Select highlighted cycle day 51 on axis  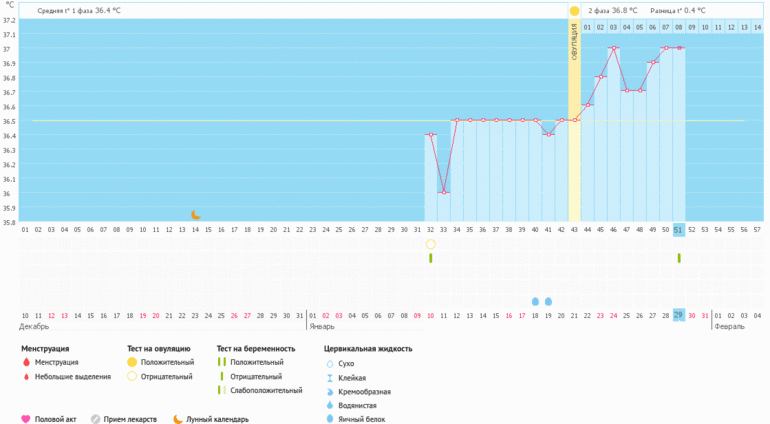(x=679, y=229)
